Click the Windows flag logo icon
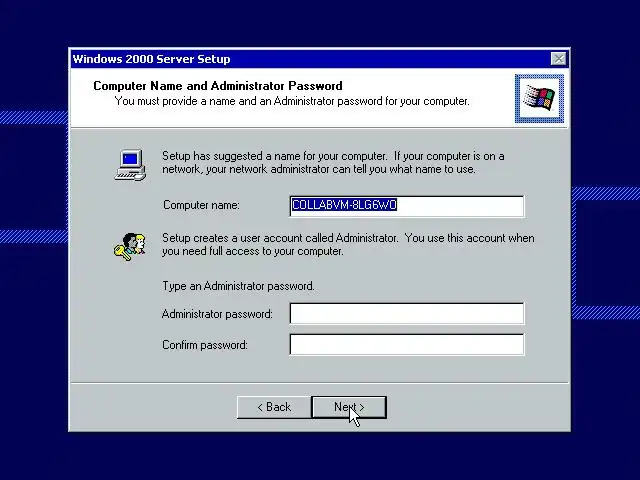 (540, 98)
